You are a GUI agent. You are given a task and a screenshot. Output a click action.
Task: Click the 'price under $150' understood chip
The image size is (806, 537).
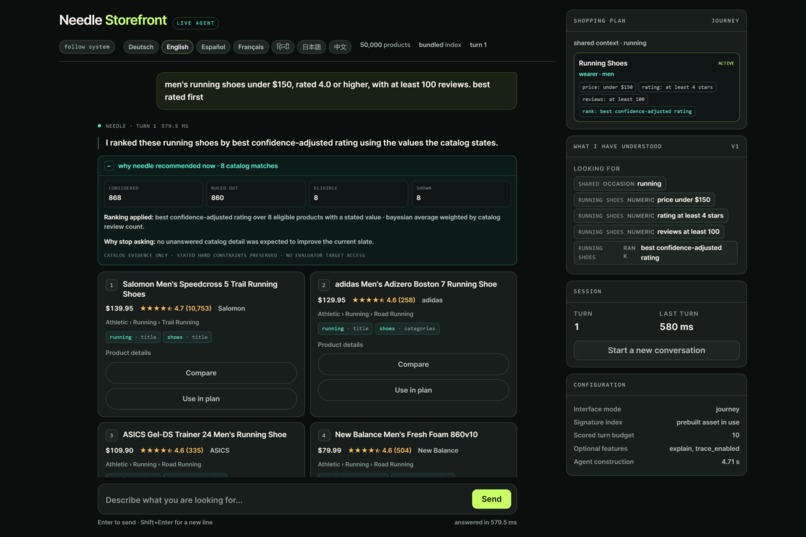click(644, 200)
